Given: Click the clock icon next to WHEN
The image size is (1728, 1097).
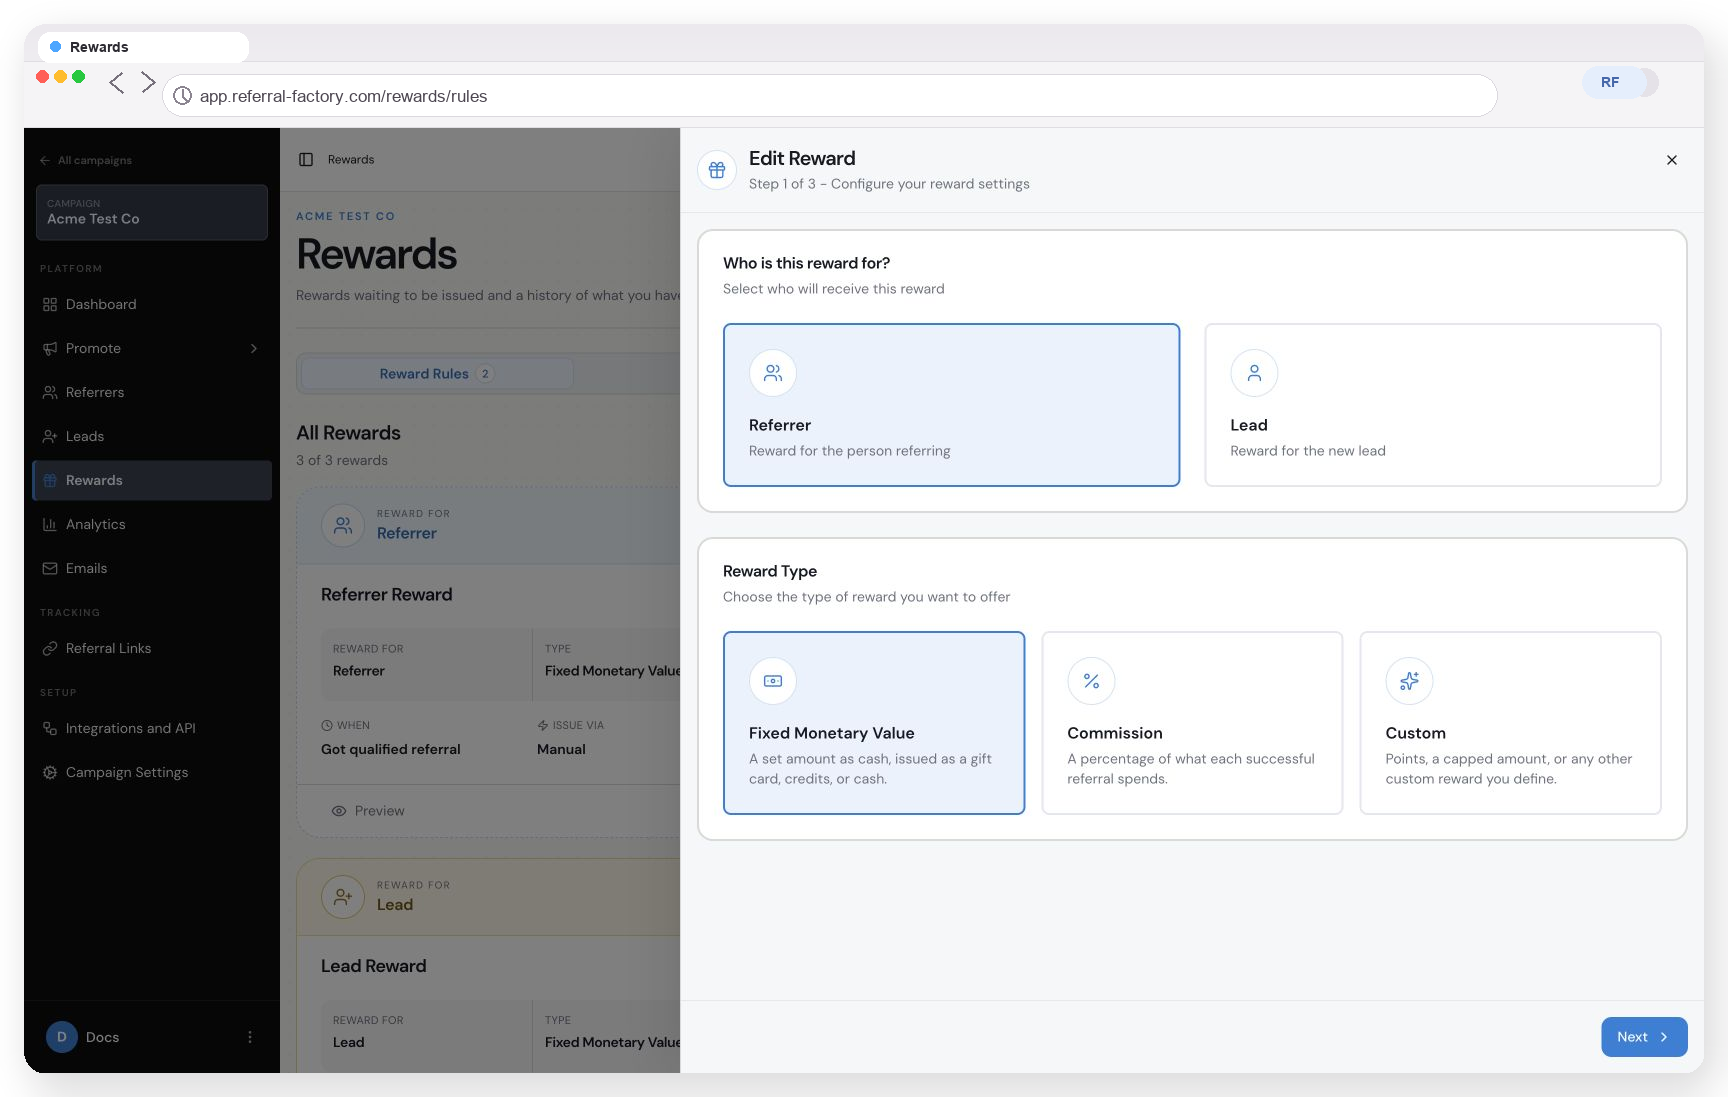Looking at the screenshot, I should point(327,725).
